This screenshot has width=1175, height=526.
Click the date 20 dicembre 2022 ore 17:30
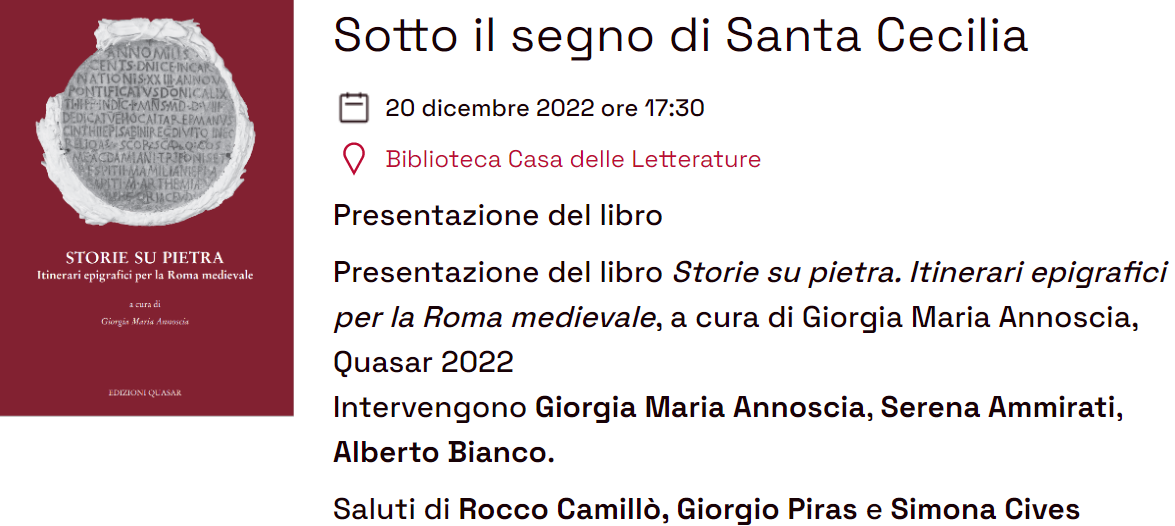(545, 109)
